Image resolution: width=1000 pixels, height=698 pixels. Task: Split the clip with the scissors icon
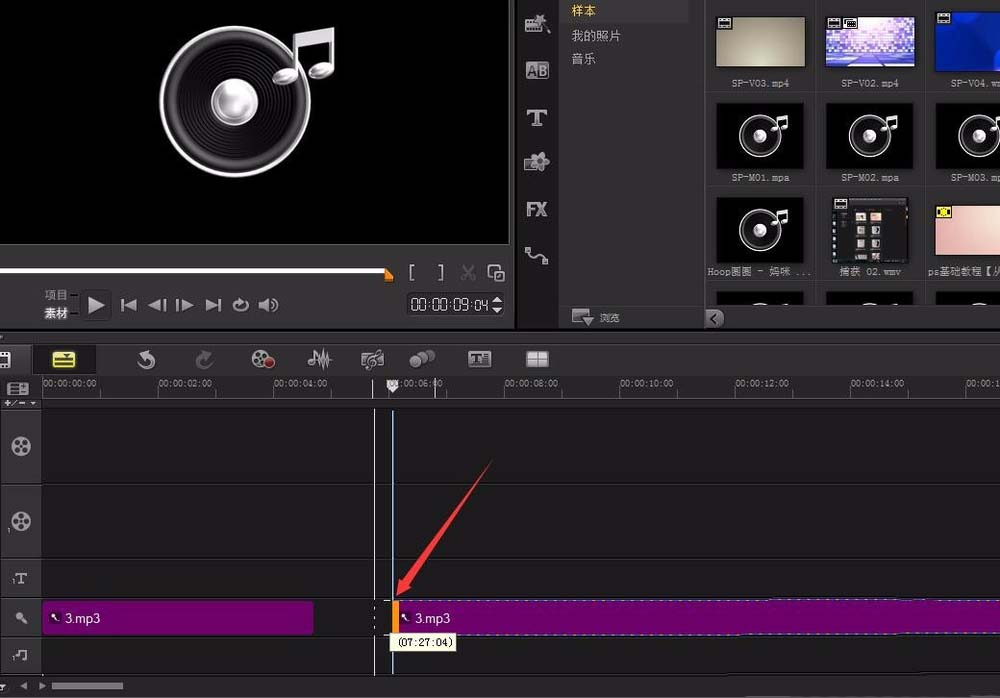(x=468, y=273)
